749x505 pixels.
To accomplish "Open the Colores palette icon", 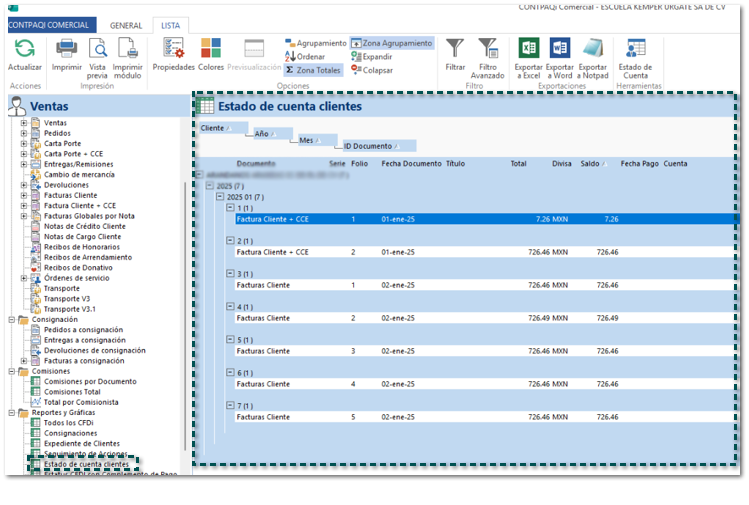I will 211,48.
